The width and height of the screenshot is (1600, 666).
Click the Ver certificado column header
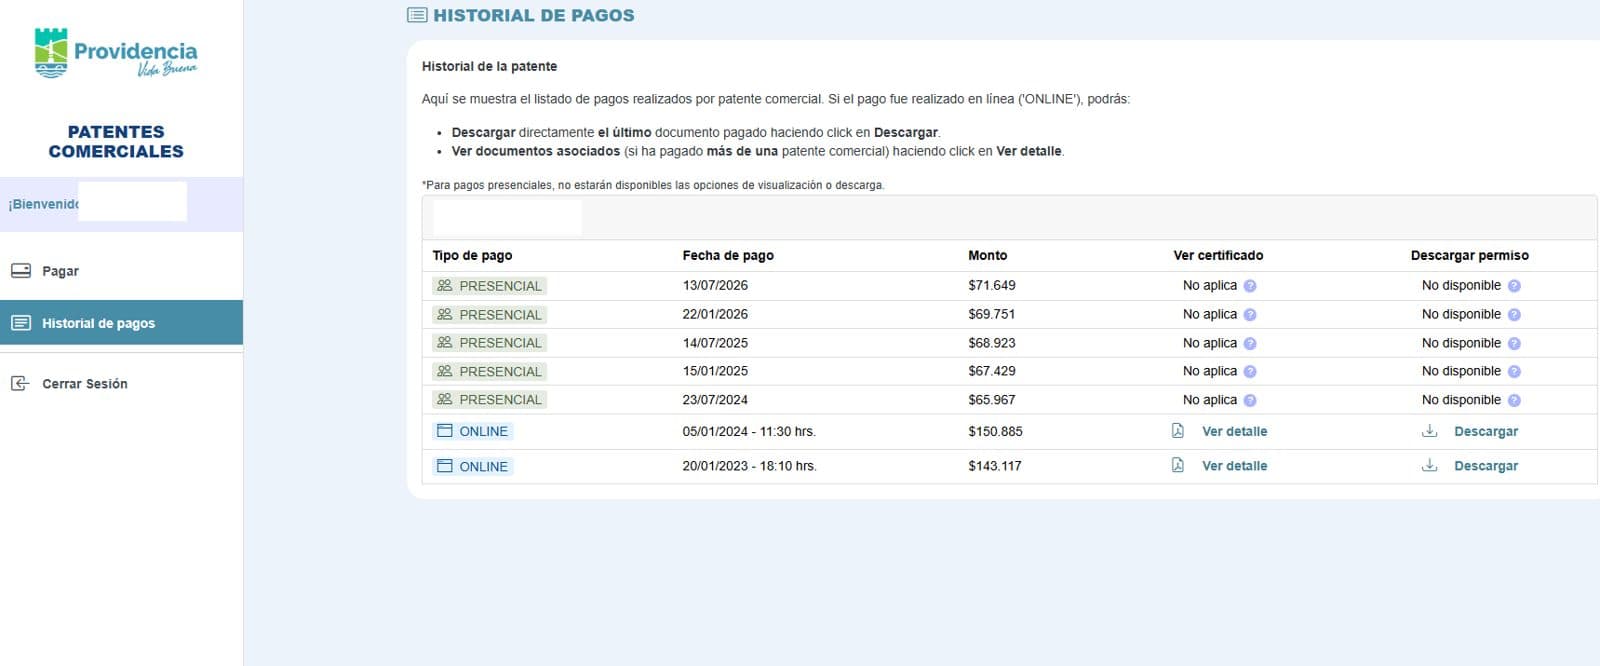pyautogui.click(x=1218, y=256)
